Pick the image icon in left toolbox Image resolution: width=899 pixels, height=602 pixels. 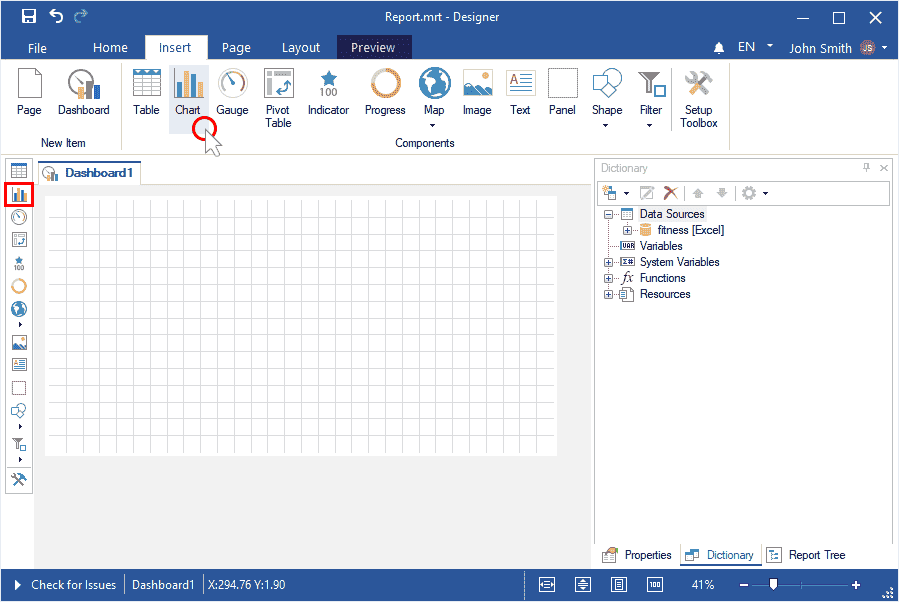pos(19,342)
